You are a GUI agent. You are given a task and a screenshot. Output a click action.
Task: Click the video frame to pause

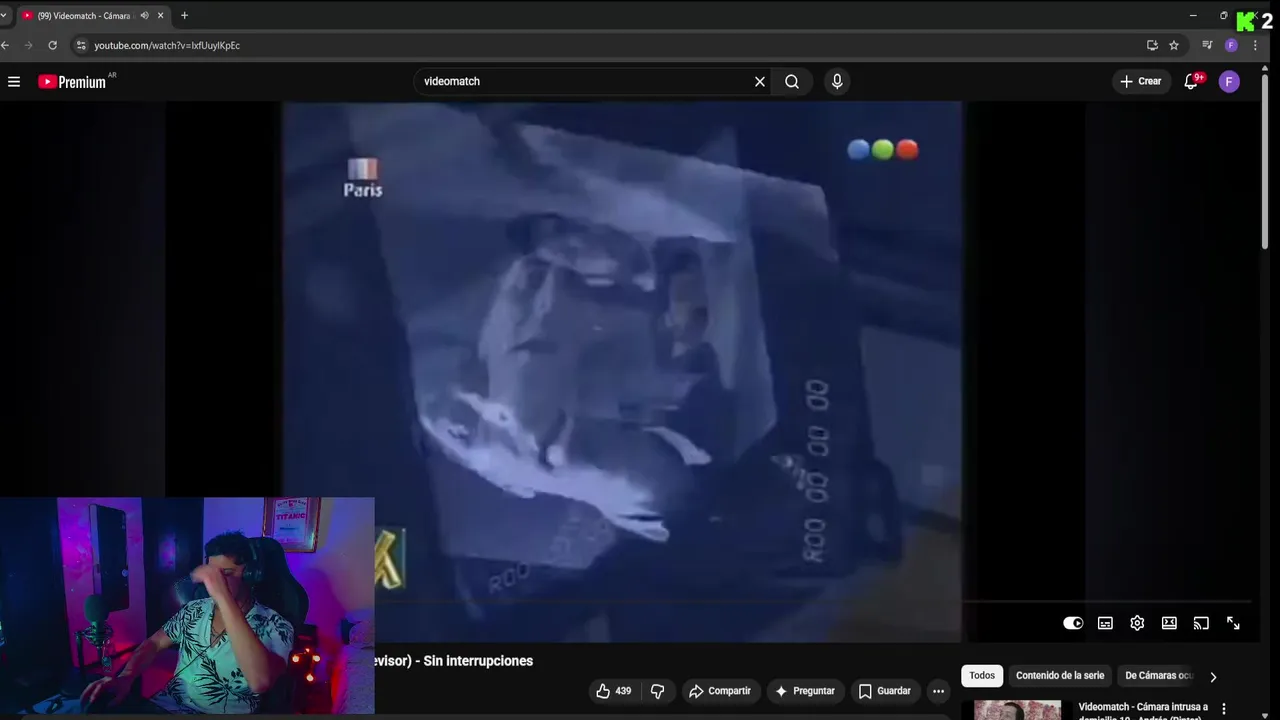[622, 370]
